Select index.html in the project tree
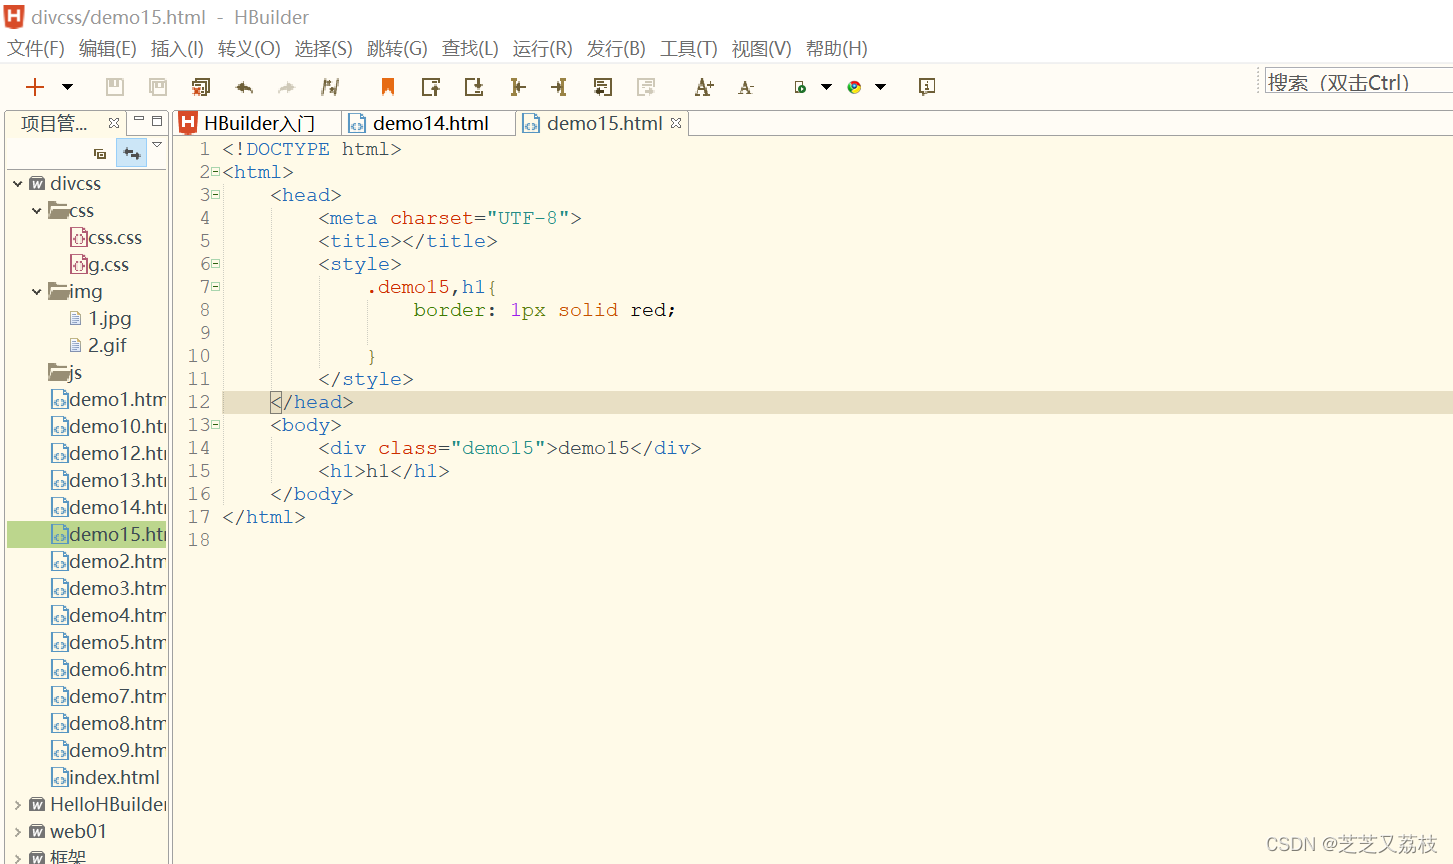Viewport: 1453px width, 864px height. tap(106, 778)
